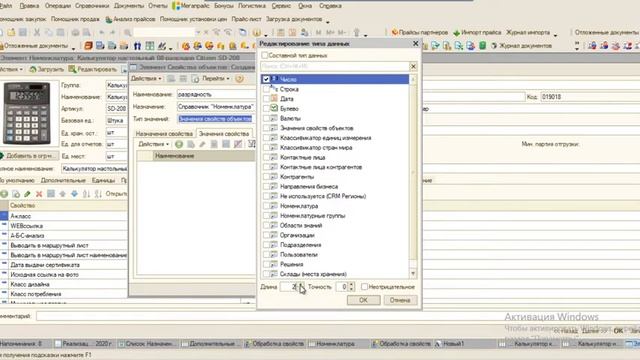Open the Отчеты menu

coord(158,6)
